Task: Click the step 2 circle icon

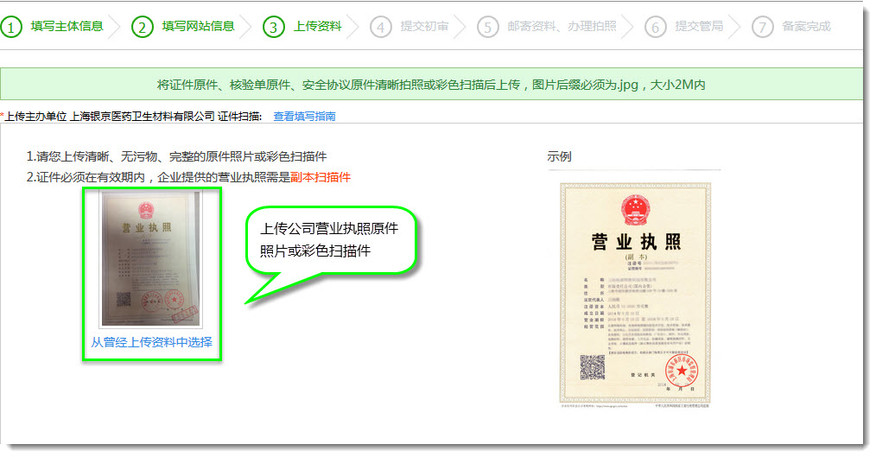Action: coord(143,27)
